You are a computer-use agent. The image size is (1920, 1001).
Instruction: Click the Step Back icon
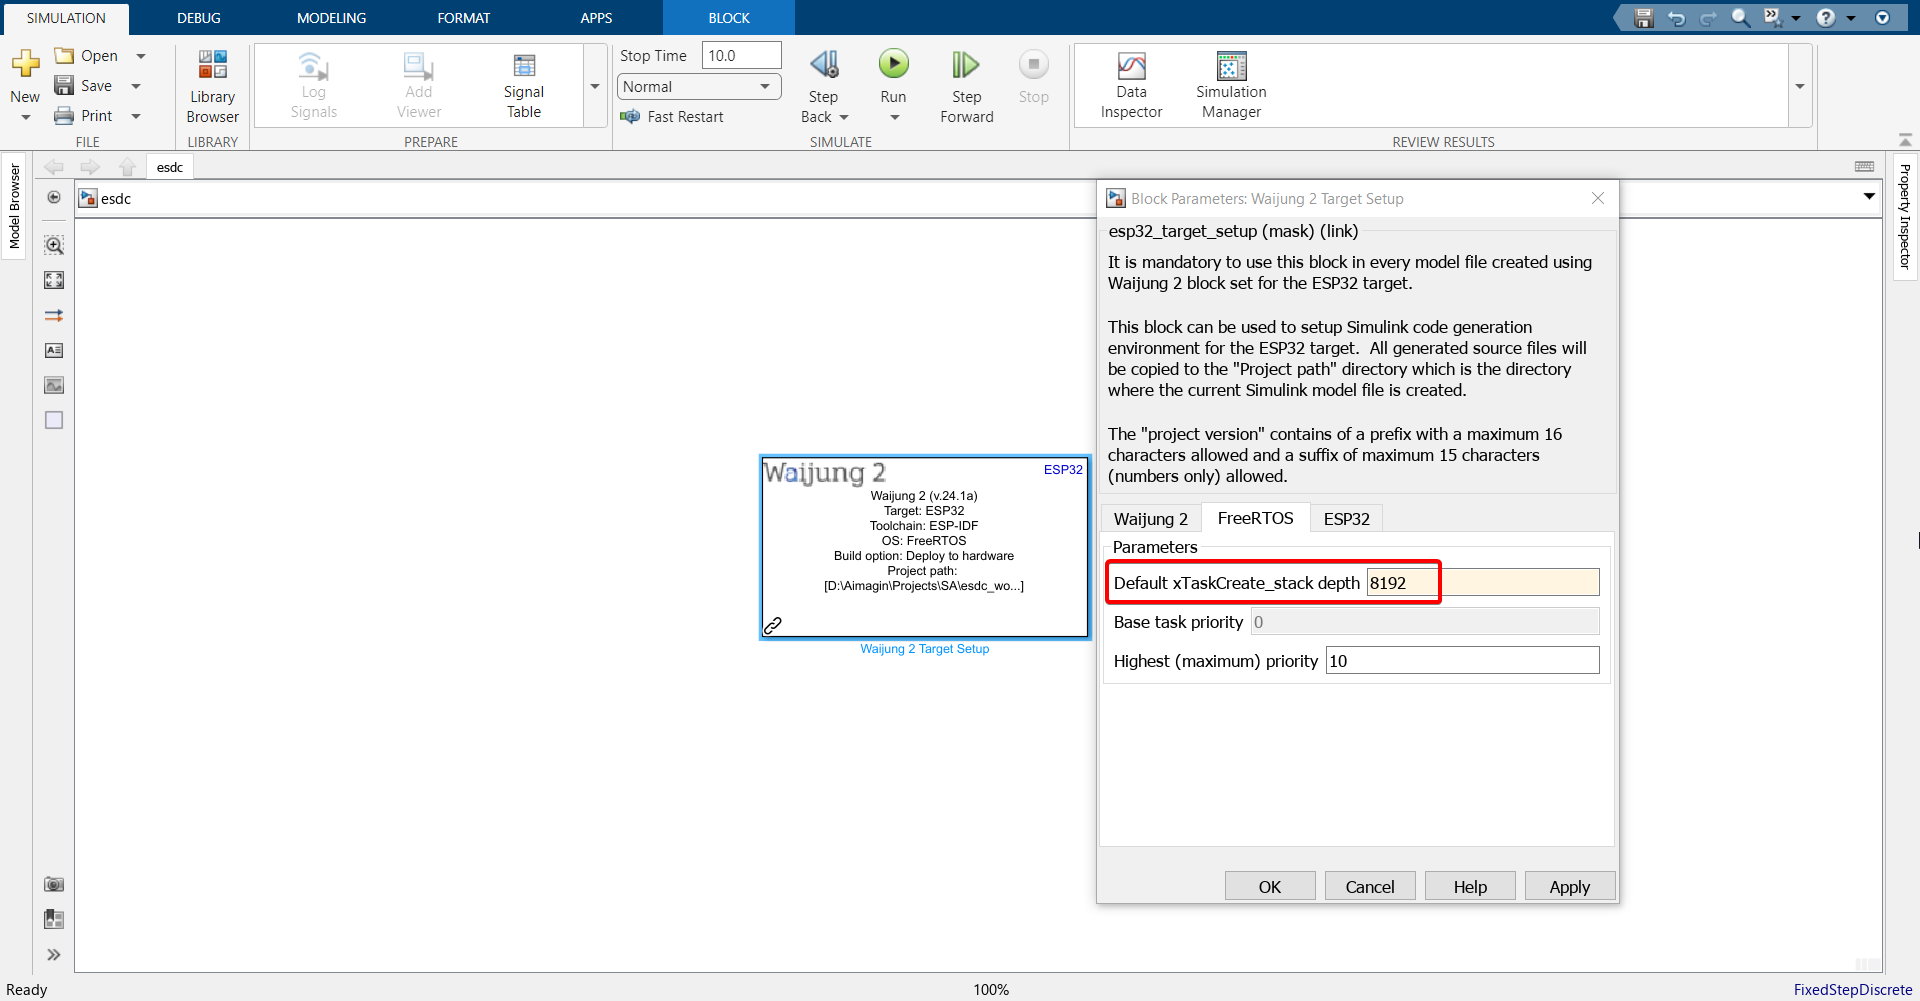(x=824, y=66)
